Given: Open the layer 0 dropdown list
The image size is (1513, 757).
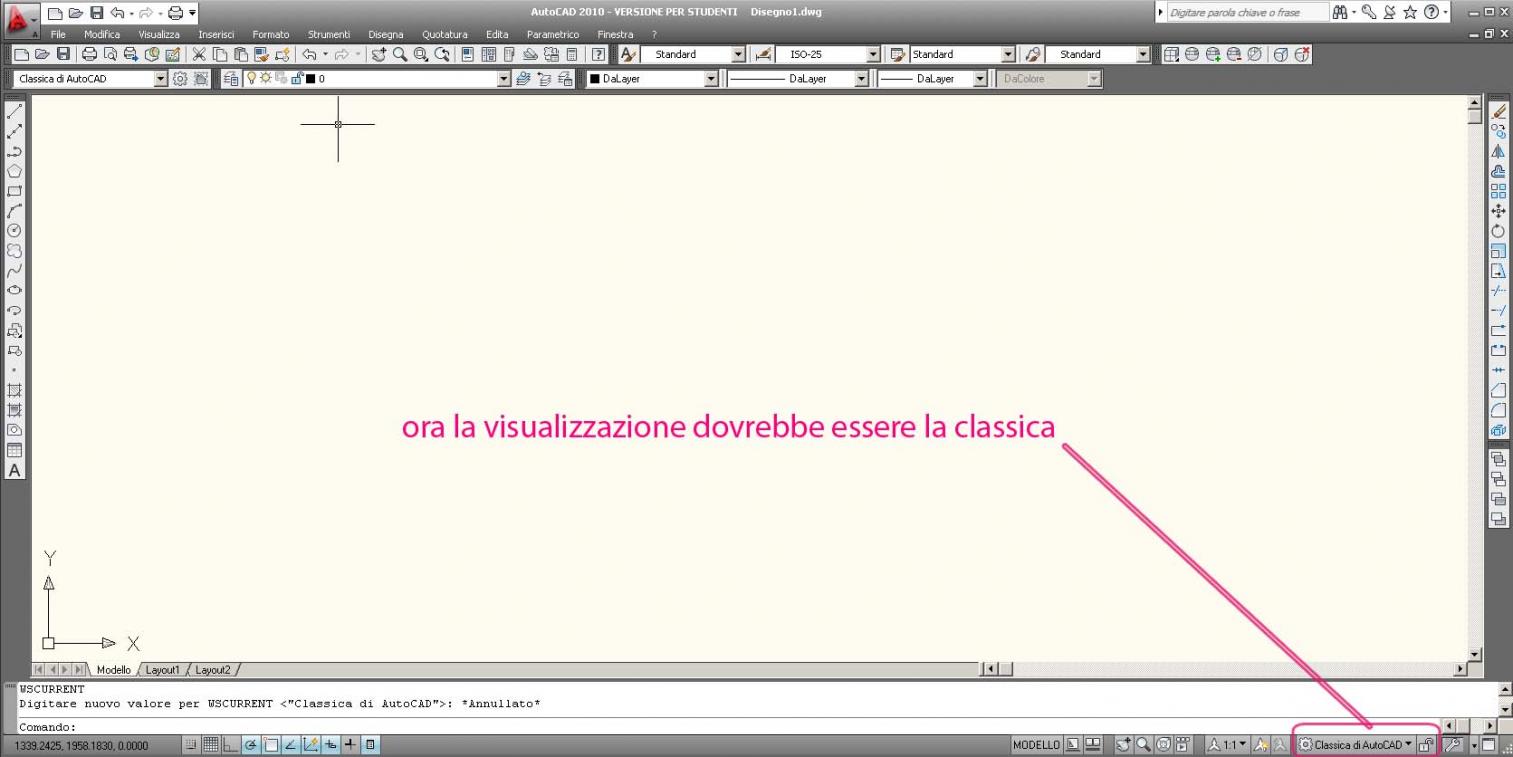Looking at the screenshot, I should click(x=505, y=78).
